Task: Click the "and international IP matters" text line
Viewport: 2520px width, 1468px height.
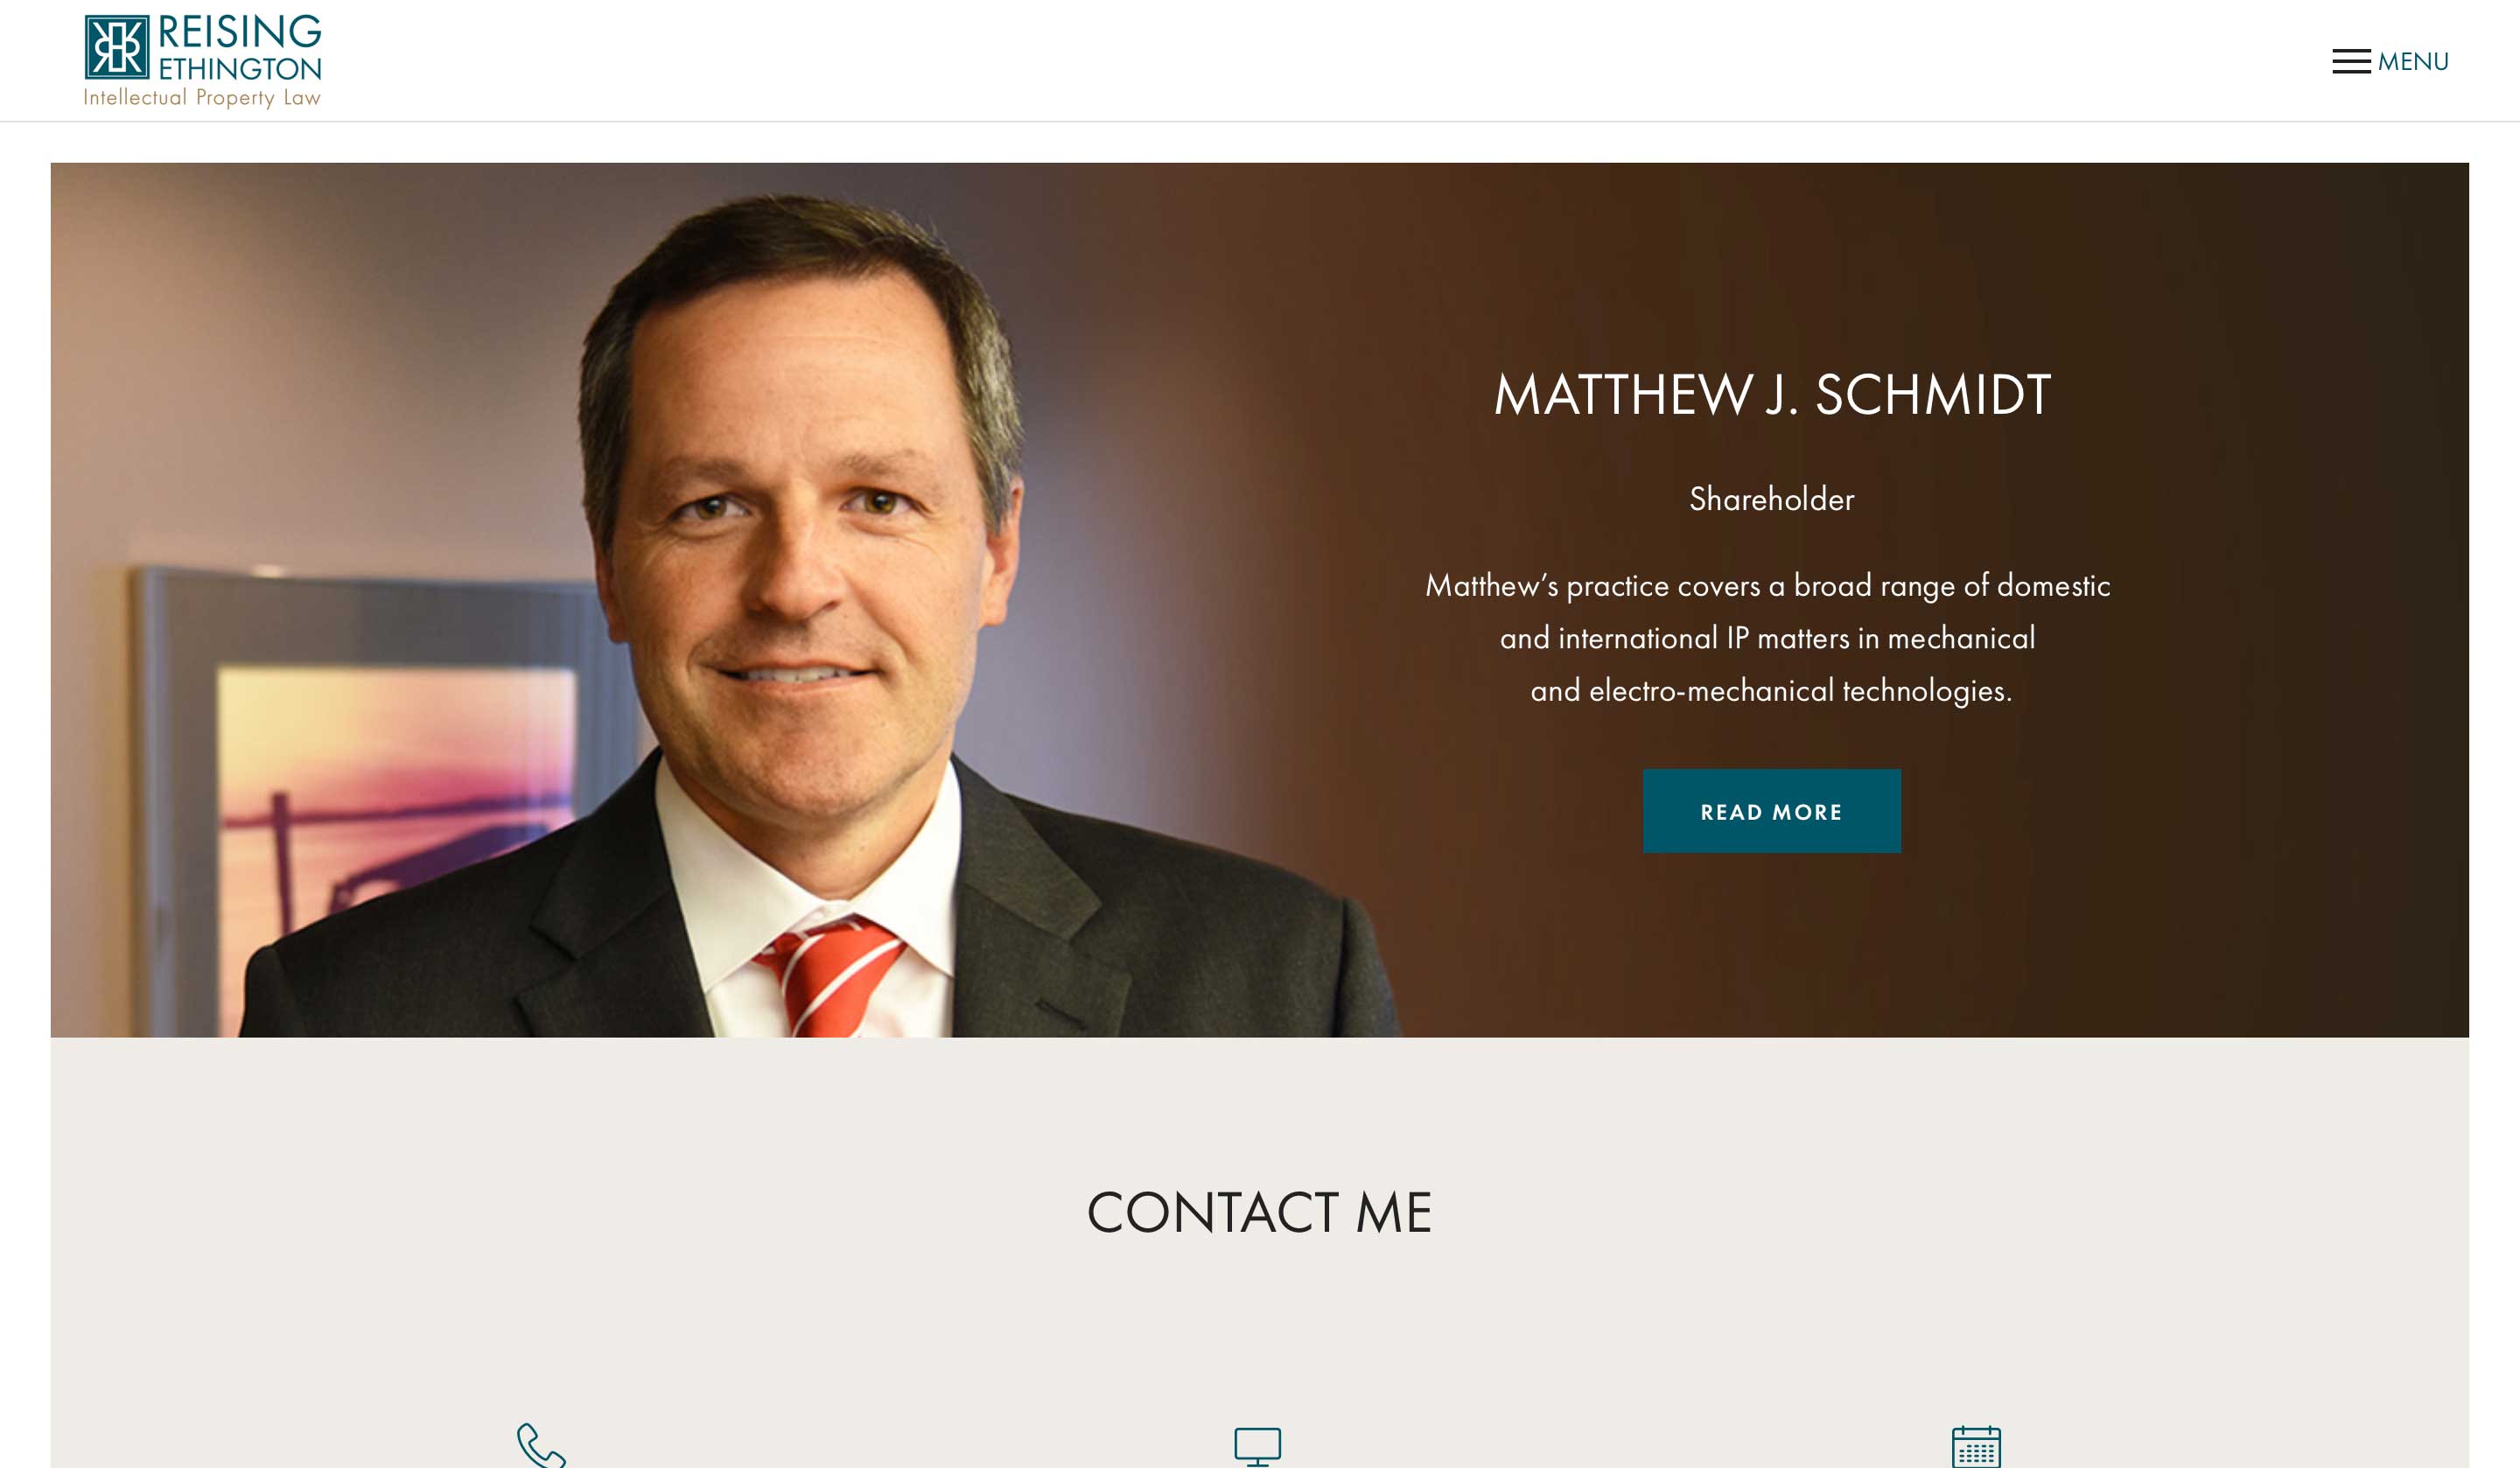Action: 1767,638
